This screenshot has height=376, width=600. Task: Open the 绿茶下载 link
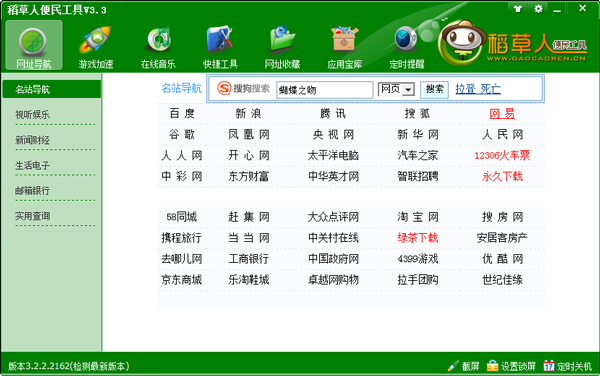417,238
